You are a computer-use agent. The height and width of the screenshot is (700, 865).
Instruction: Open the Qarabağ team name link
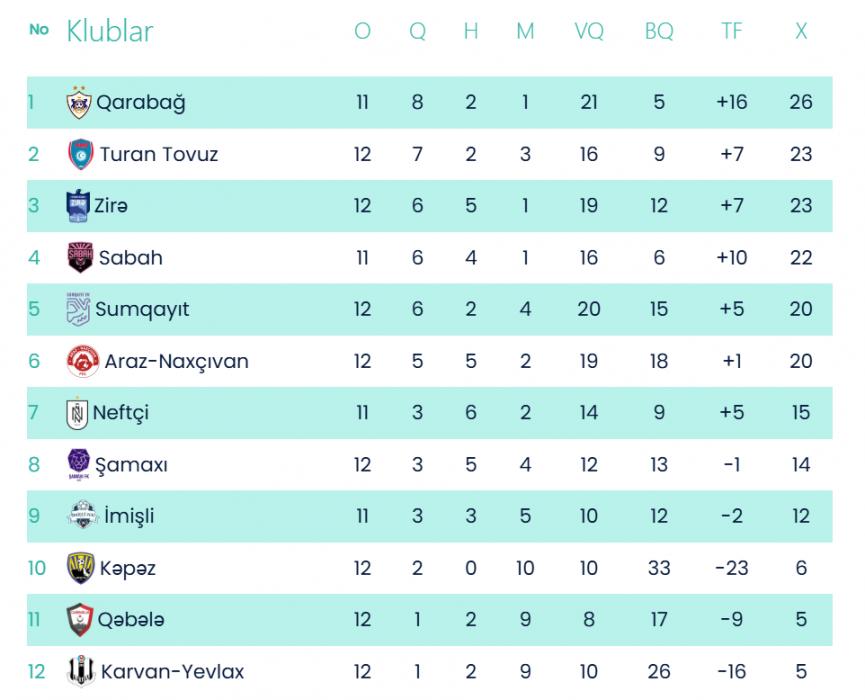tap(140, 102)
